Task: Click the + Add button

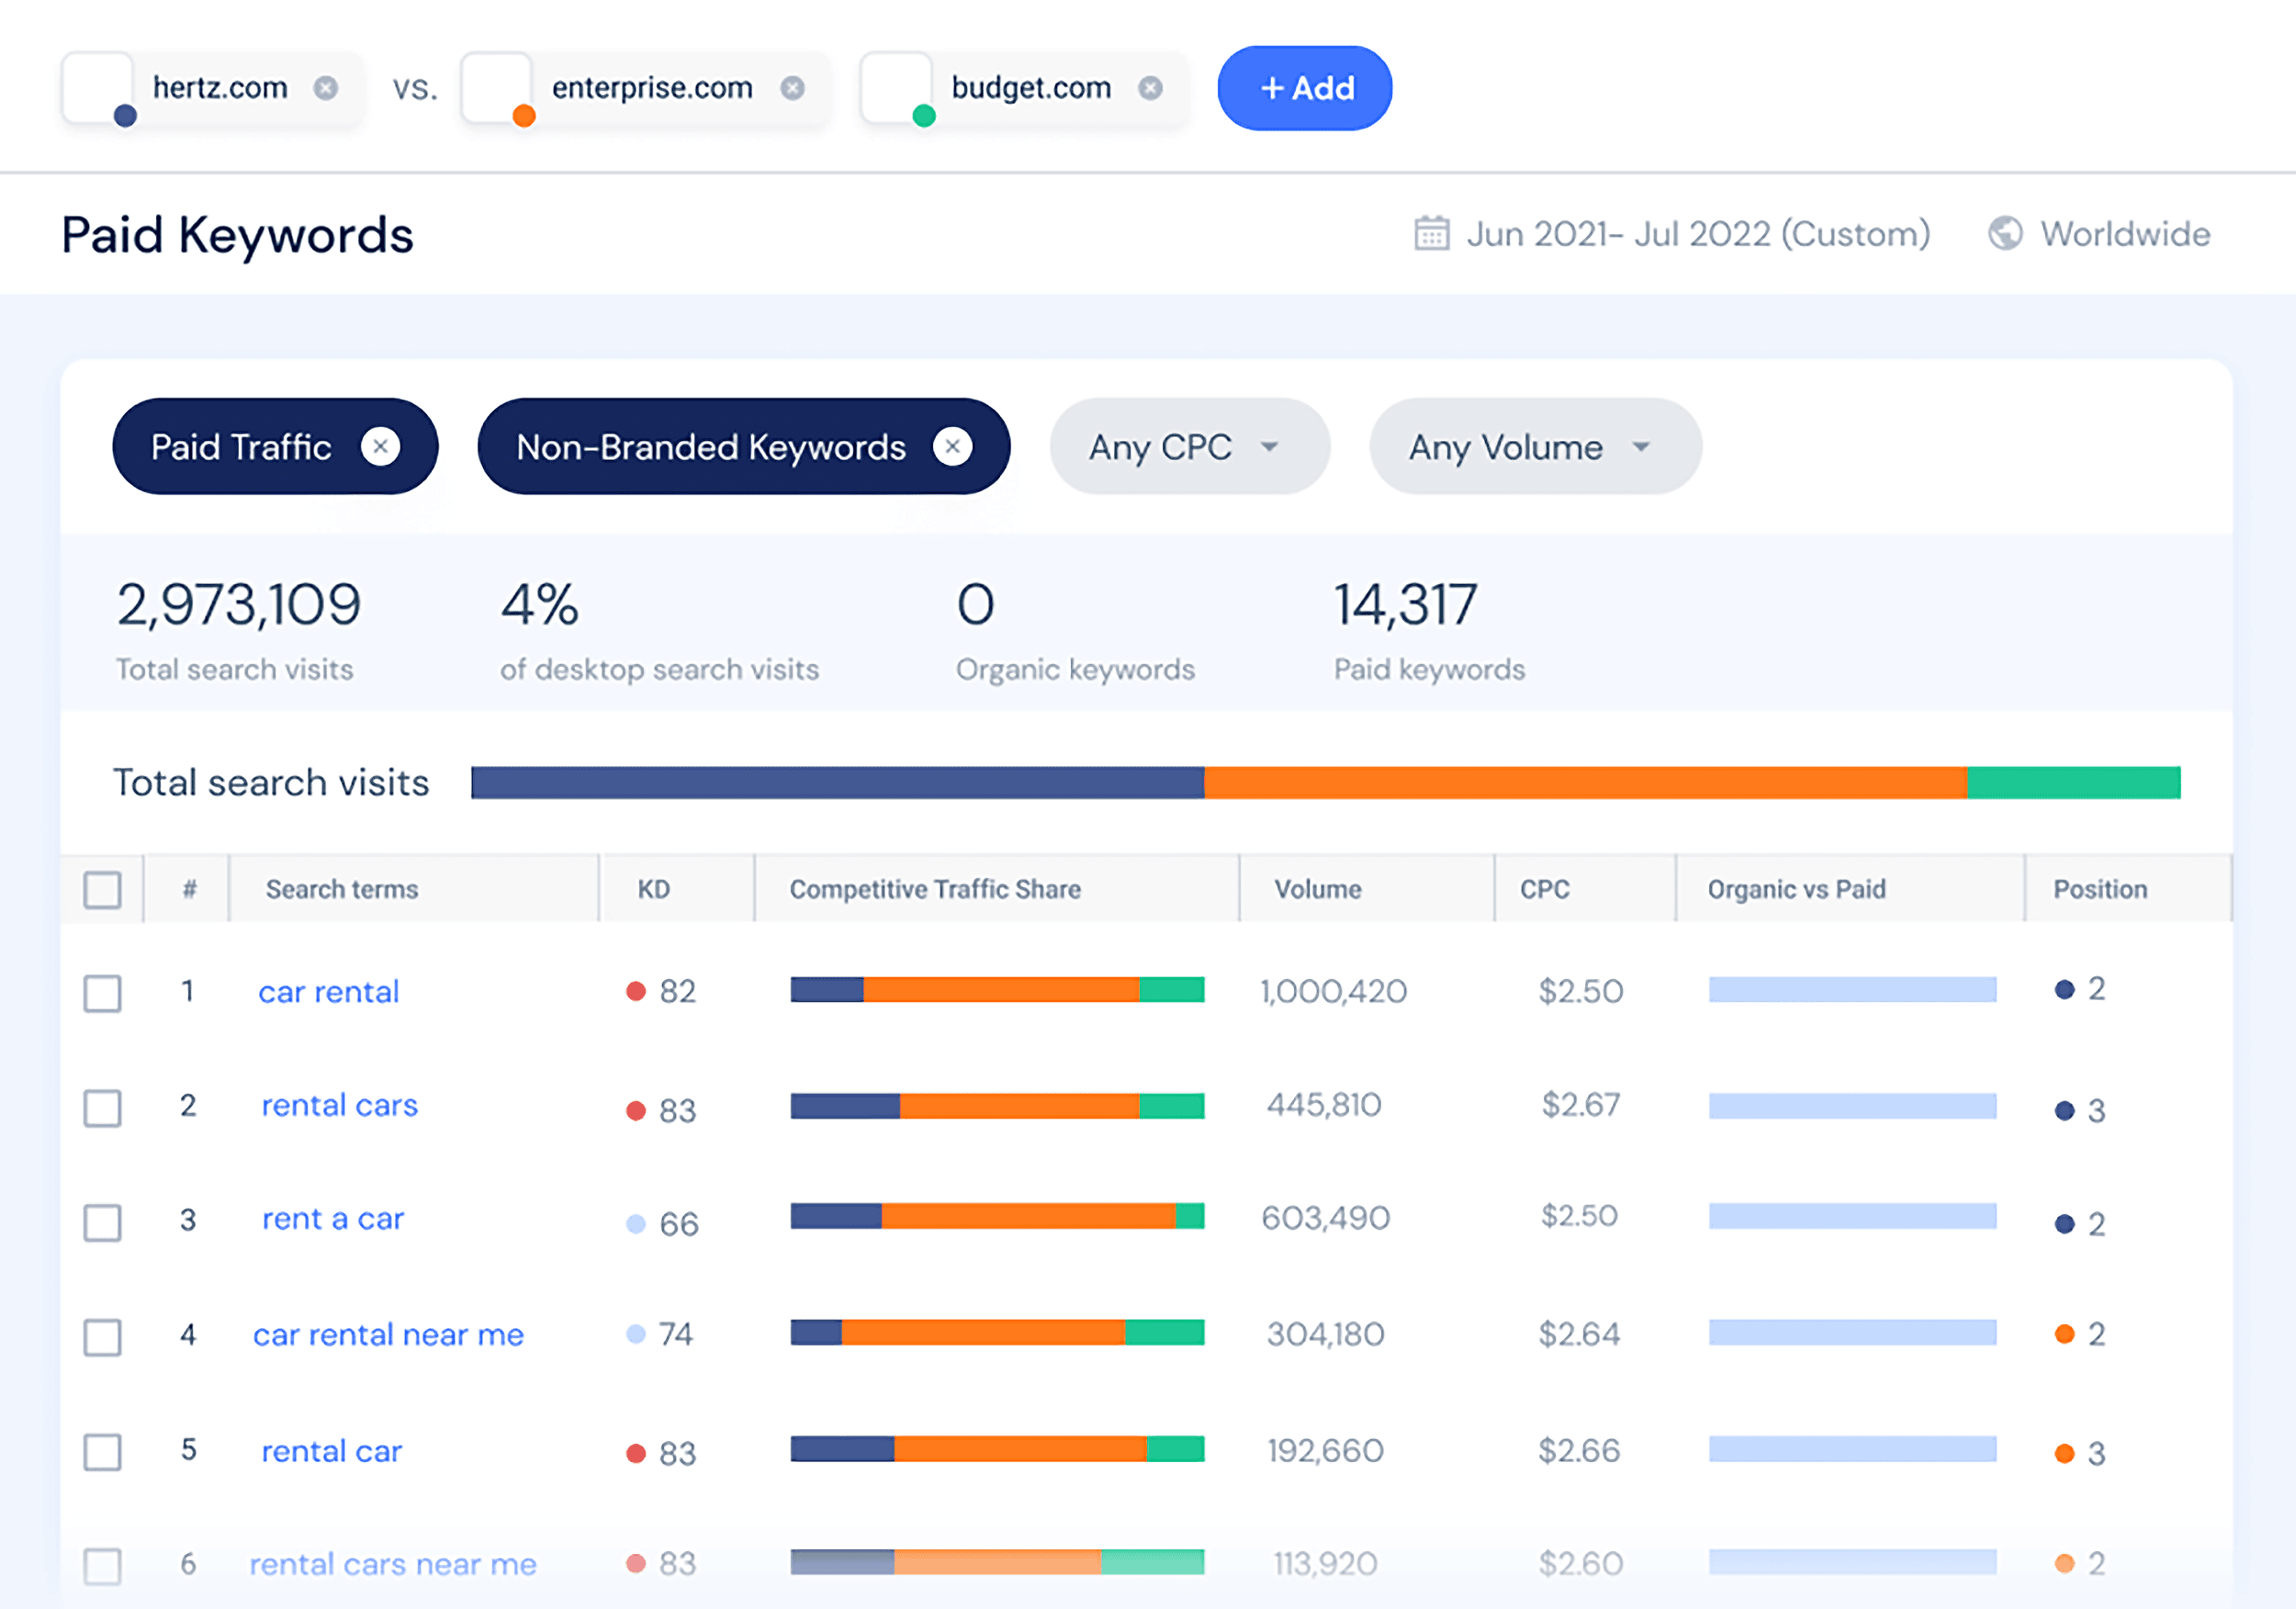Action: click(1304, 88)
